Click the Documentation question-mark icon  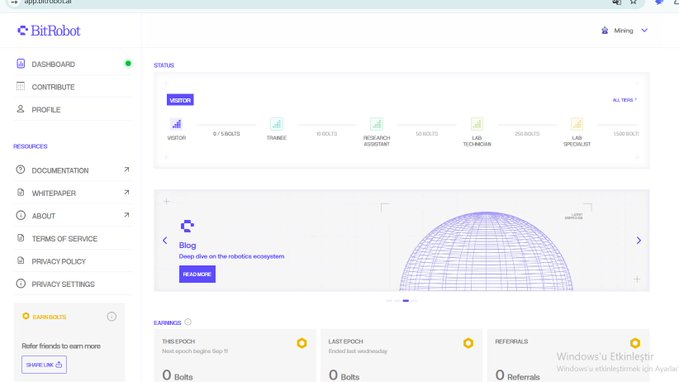click(x=20, y=170)
